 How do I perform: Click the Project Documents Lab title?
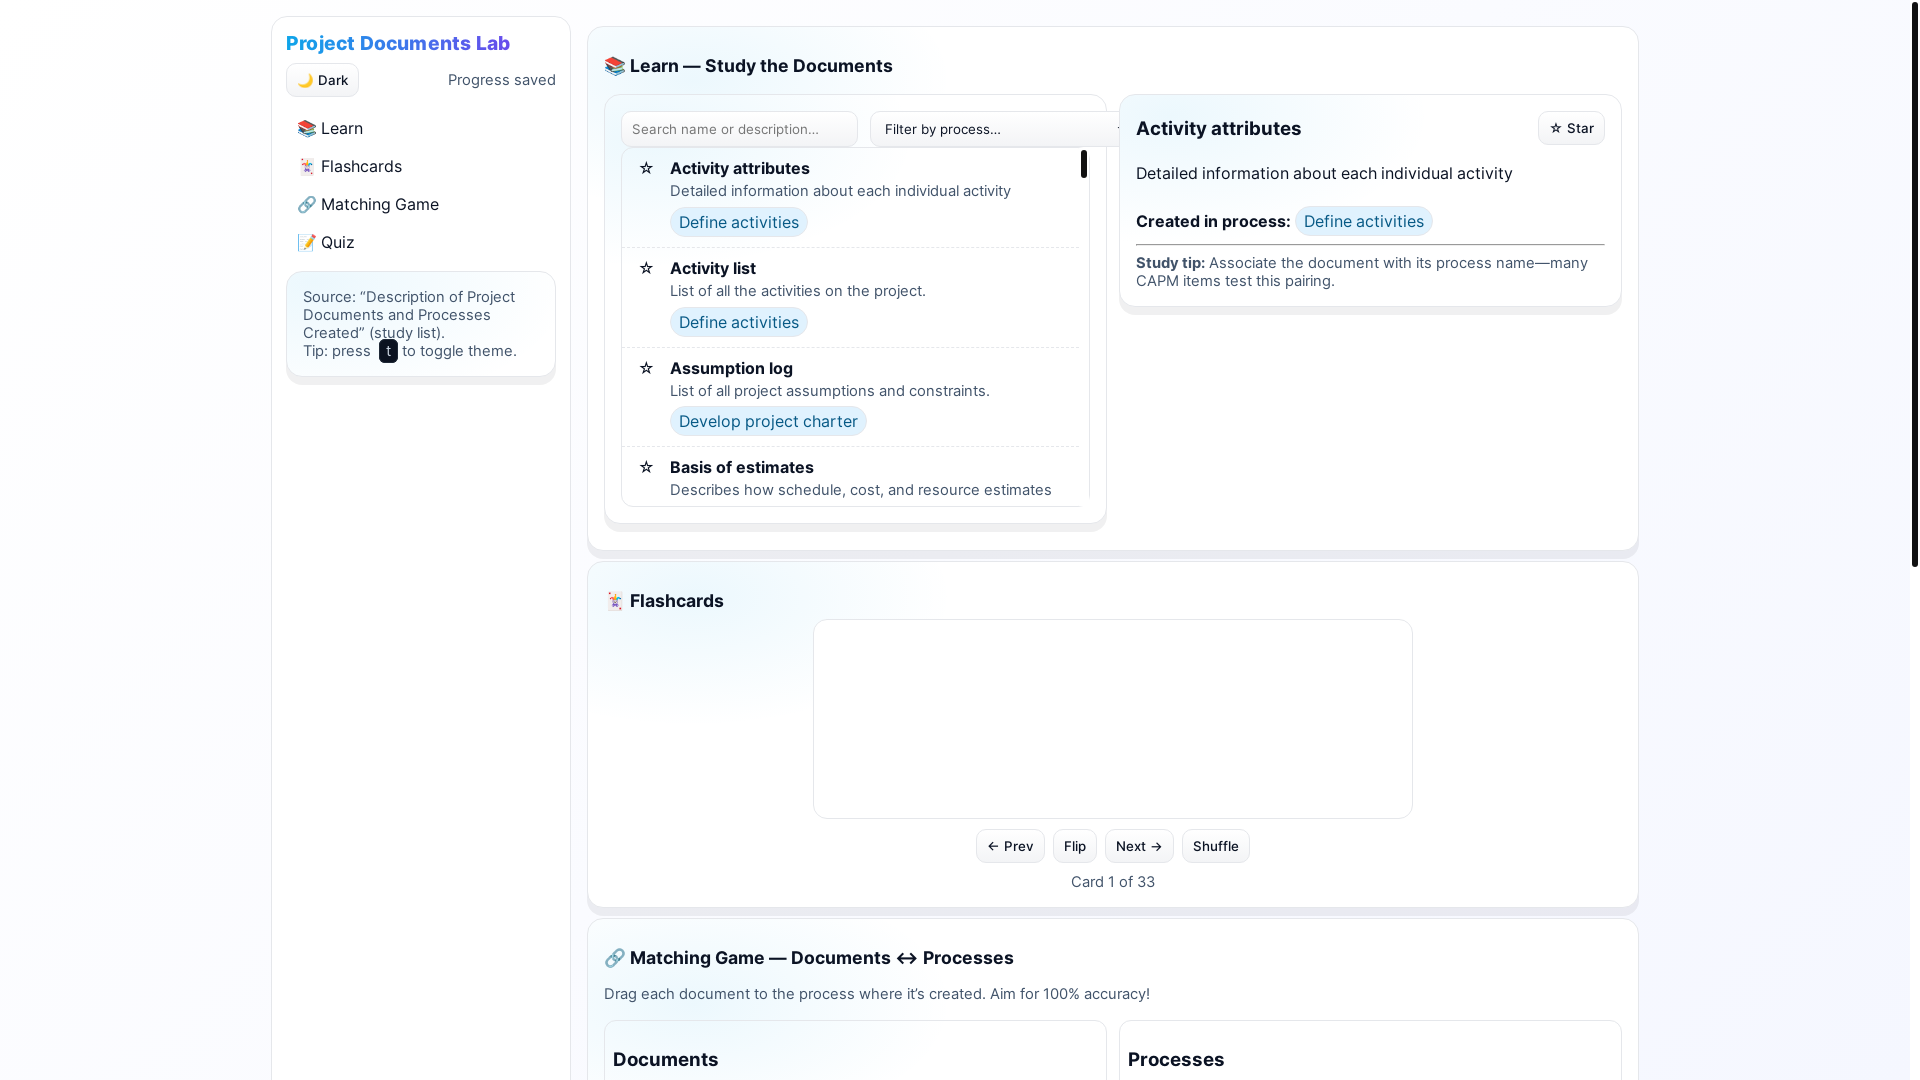click(x=398, y=43)
